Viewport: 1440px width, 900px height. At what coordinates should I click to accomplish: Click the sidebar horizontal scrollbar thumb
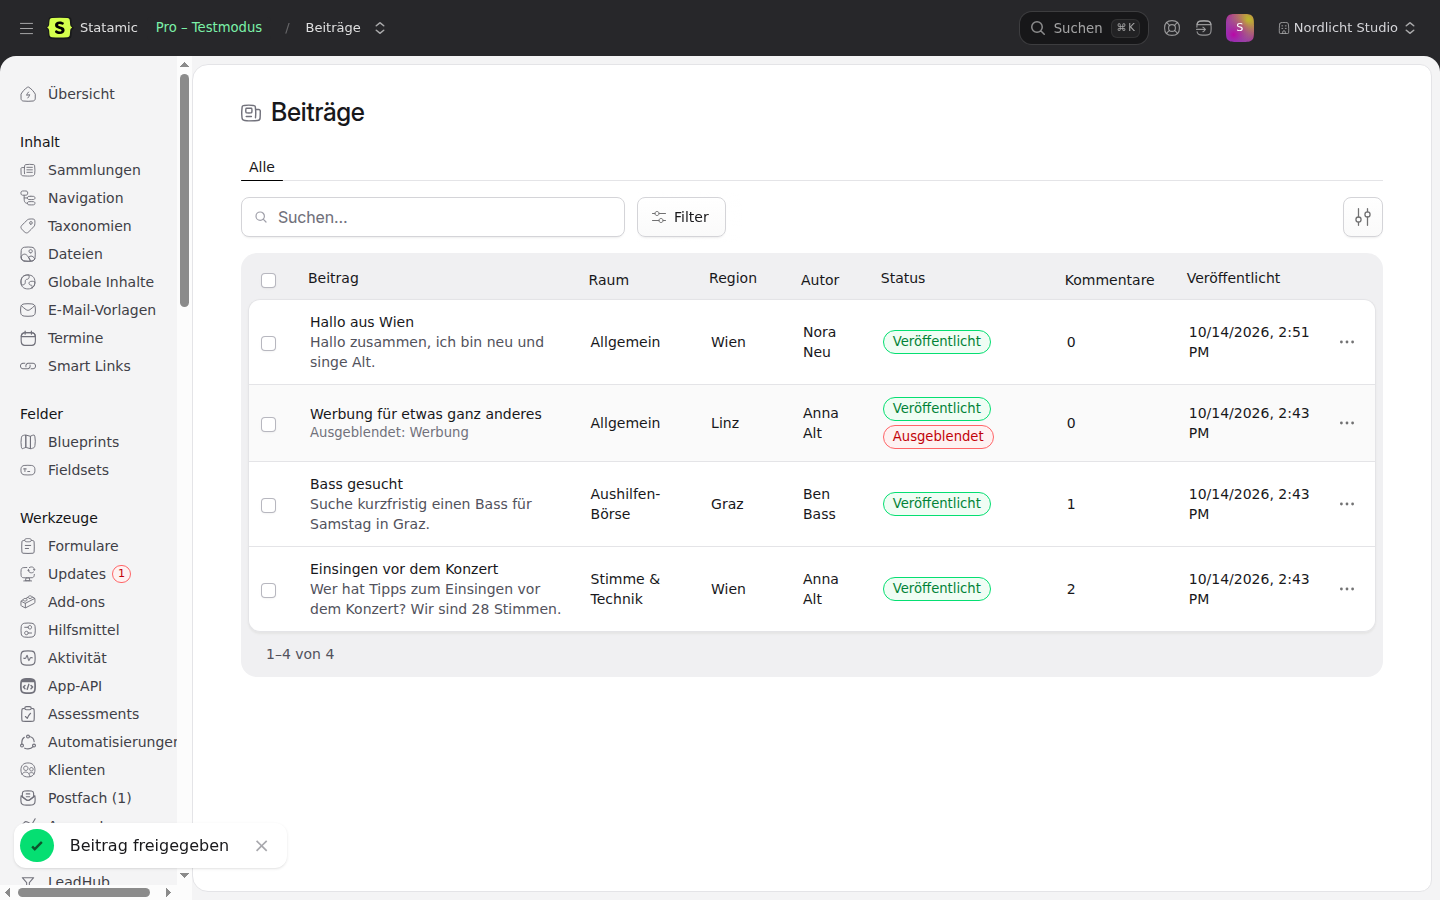(84, 892)
